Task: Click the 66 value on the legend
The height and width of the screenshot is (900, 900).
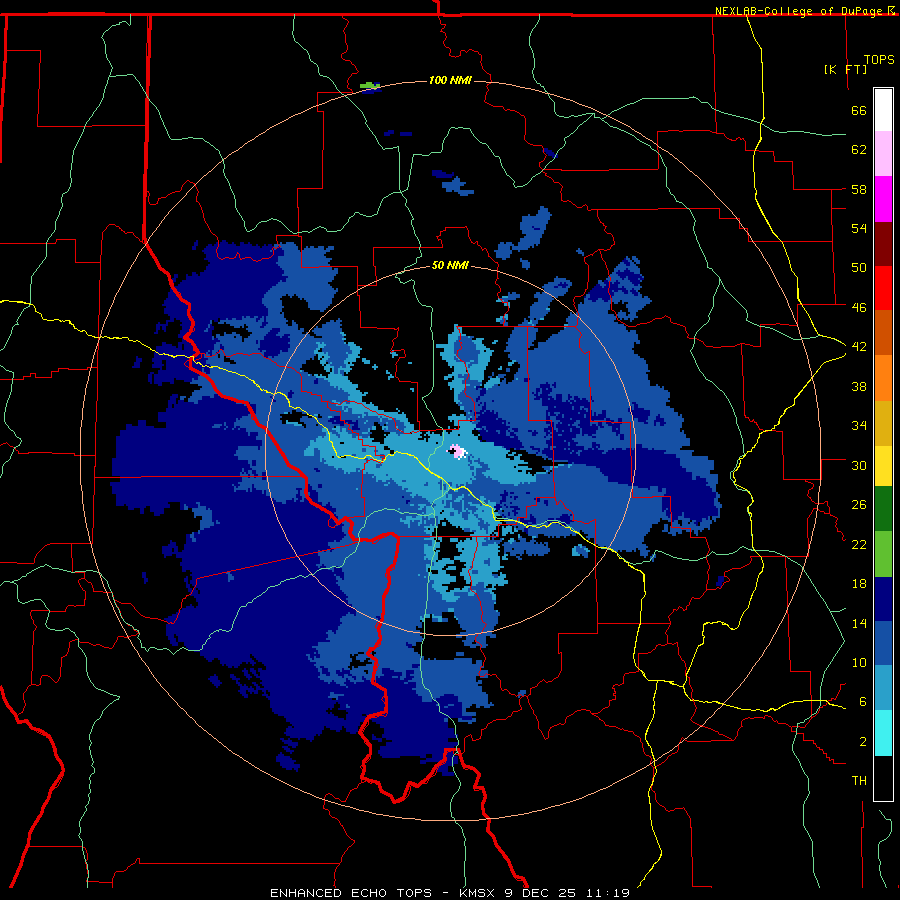Action: [x=859, y=110]
